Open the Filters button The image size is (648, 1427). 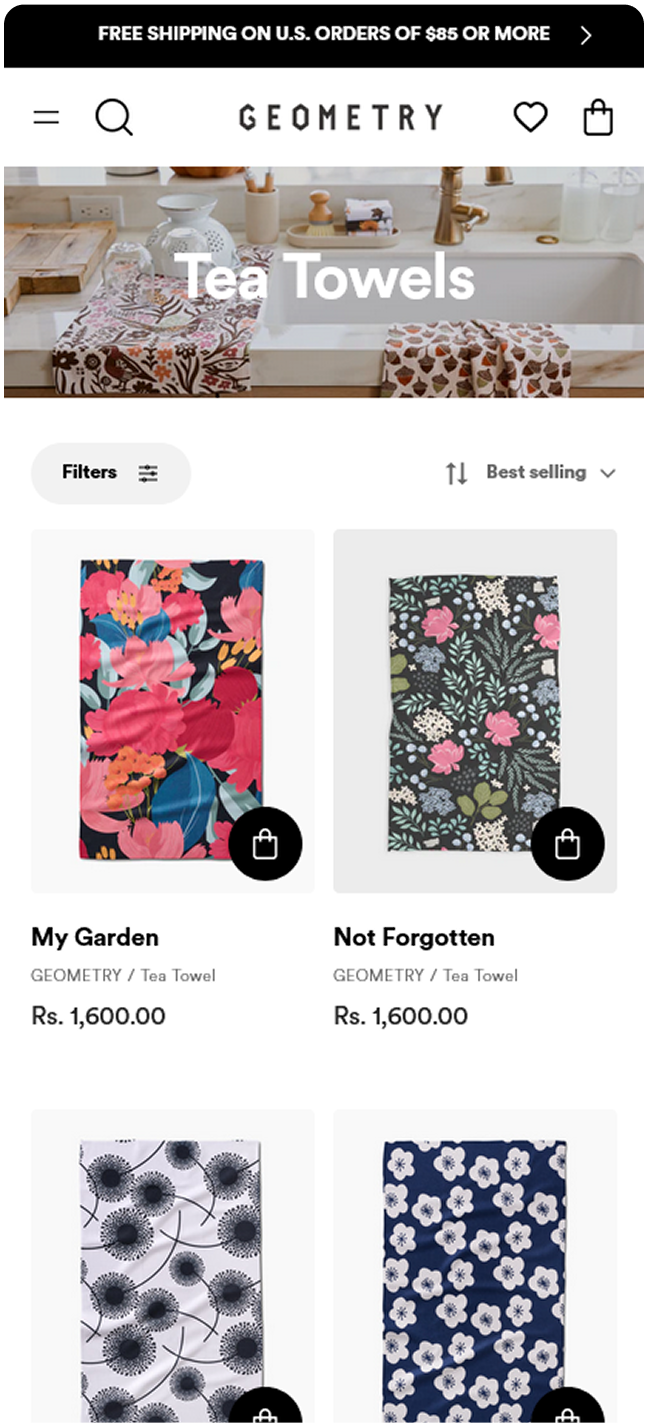pyautogui.click(x=90, y=472)
